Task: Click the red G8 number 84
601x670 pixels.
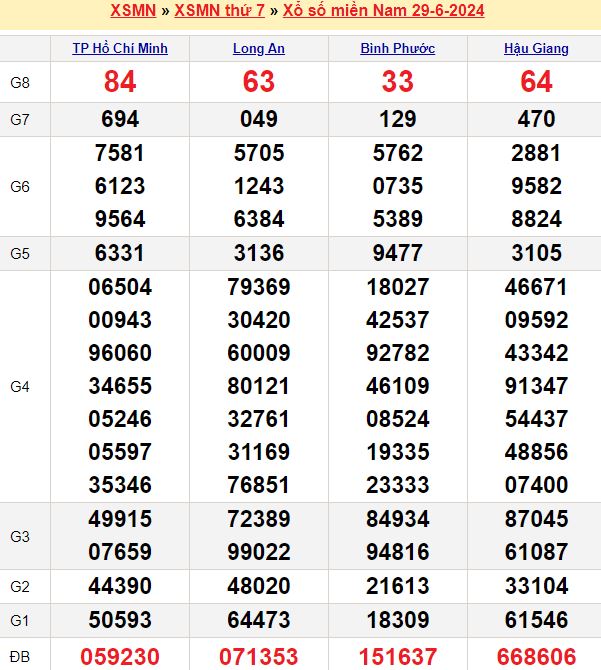Action: click(x=120, y=82)
